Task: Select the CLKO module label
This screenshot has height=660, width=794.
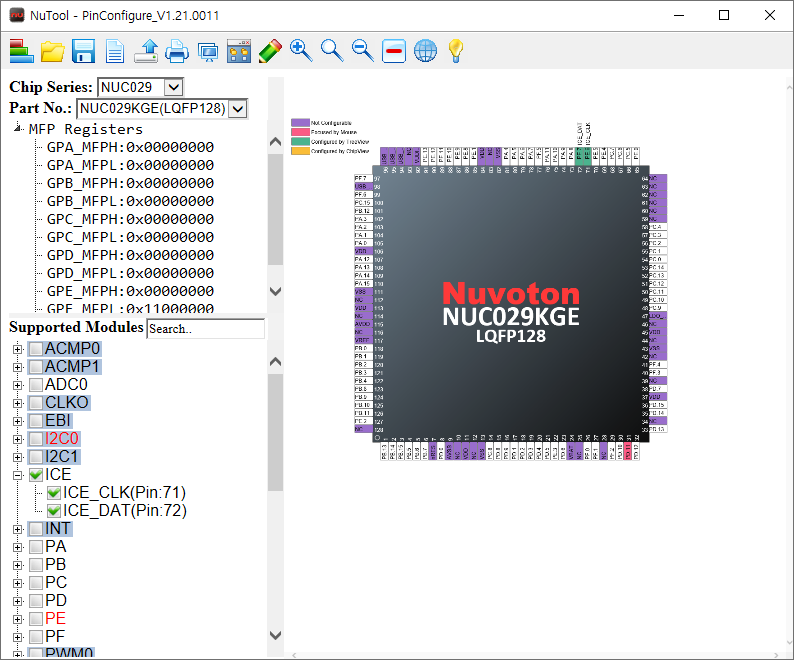Action: coord(67,403)
